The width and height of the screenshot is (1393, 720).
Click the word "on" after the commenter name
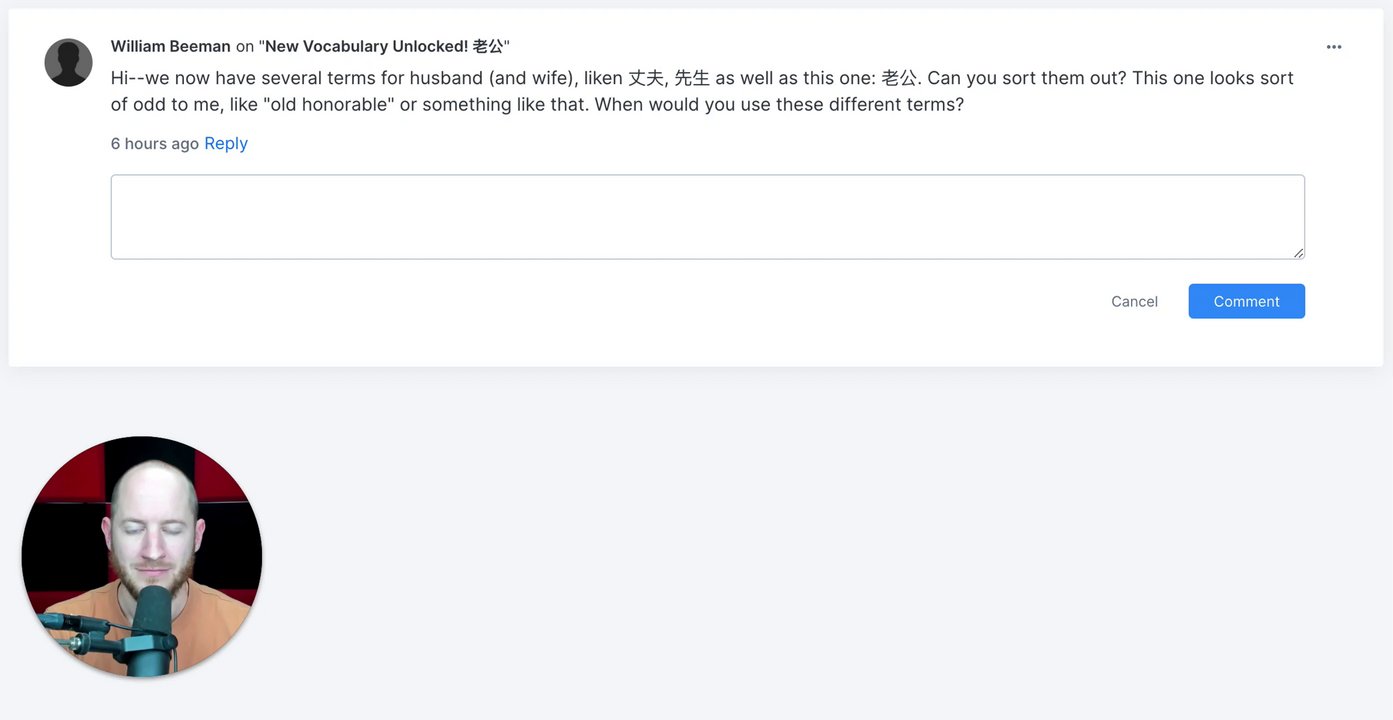(x=245, y=47)
